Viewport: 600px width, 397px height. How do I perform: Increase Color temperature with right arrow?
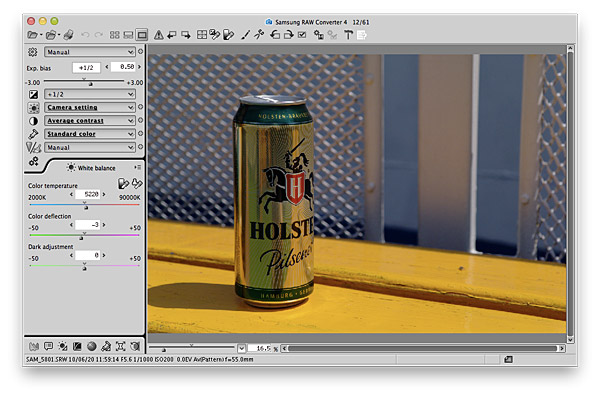tap(104, 194)
